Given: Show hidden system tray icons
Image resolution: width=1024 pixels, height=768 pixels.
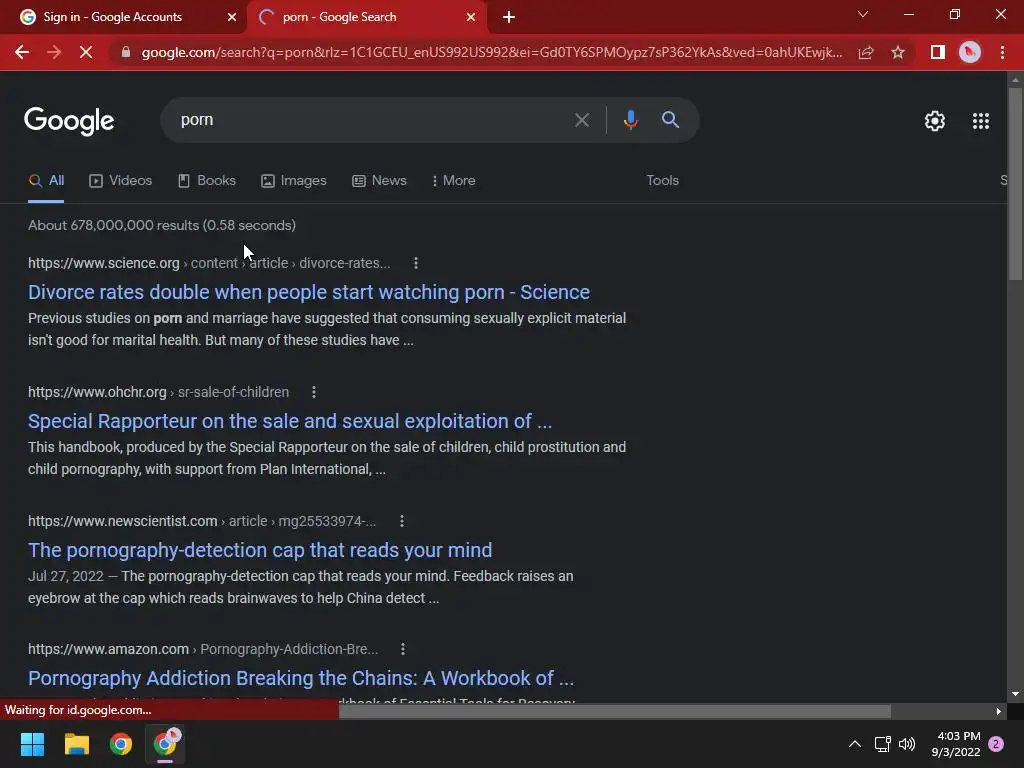Looking at the screenshot, I should pos(854,744).
